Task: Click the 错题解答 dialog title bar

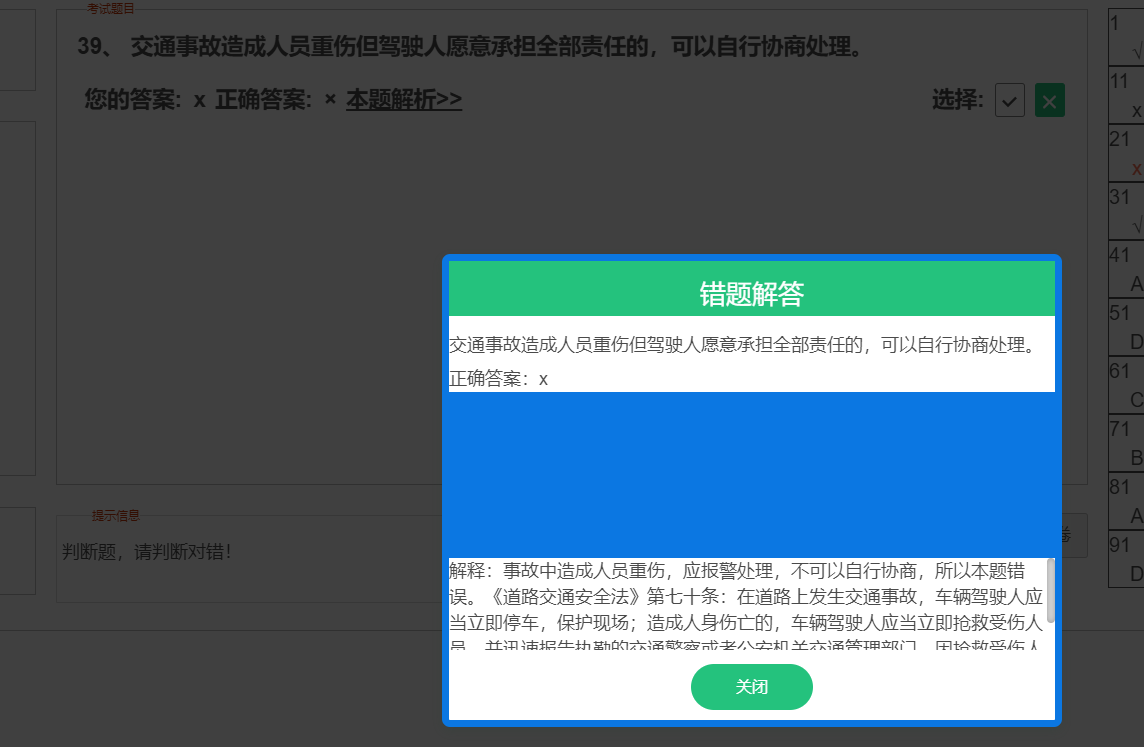Action: coord(752,290)
